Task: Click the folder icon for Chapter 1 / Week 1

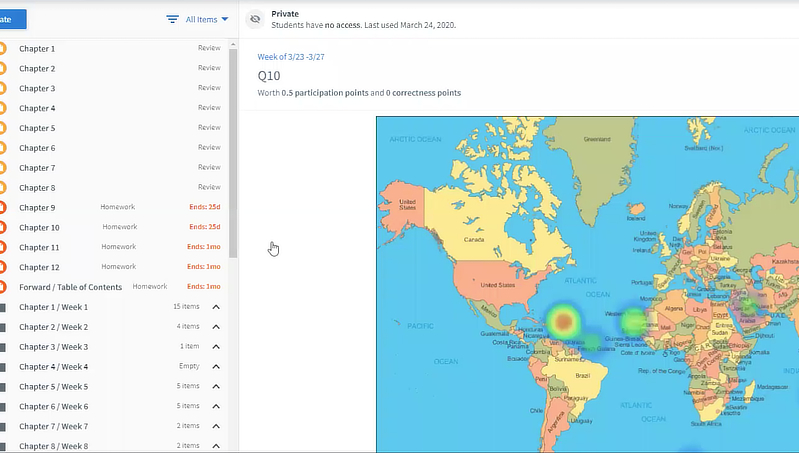Action: point(2,307)
